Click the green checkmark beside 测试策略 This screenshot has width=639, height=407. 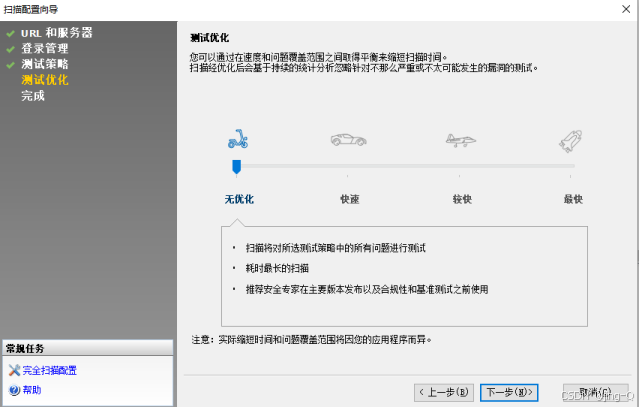pyautogui.click(x=11, y=65)
